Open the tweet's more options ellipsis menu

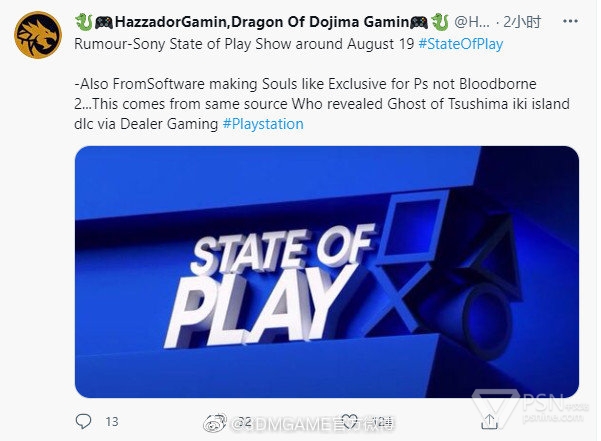tap(570, 21)
